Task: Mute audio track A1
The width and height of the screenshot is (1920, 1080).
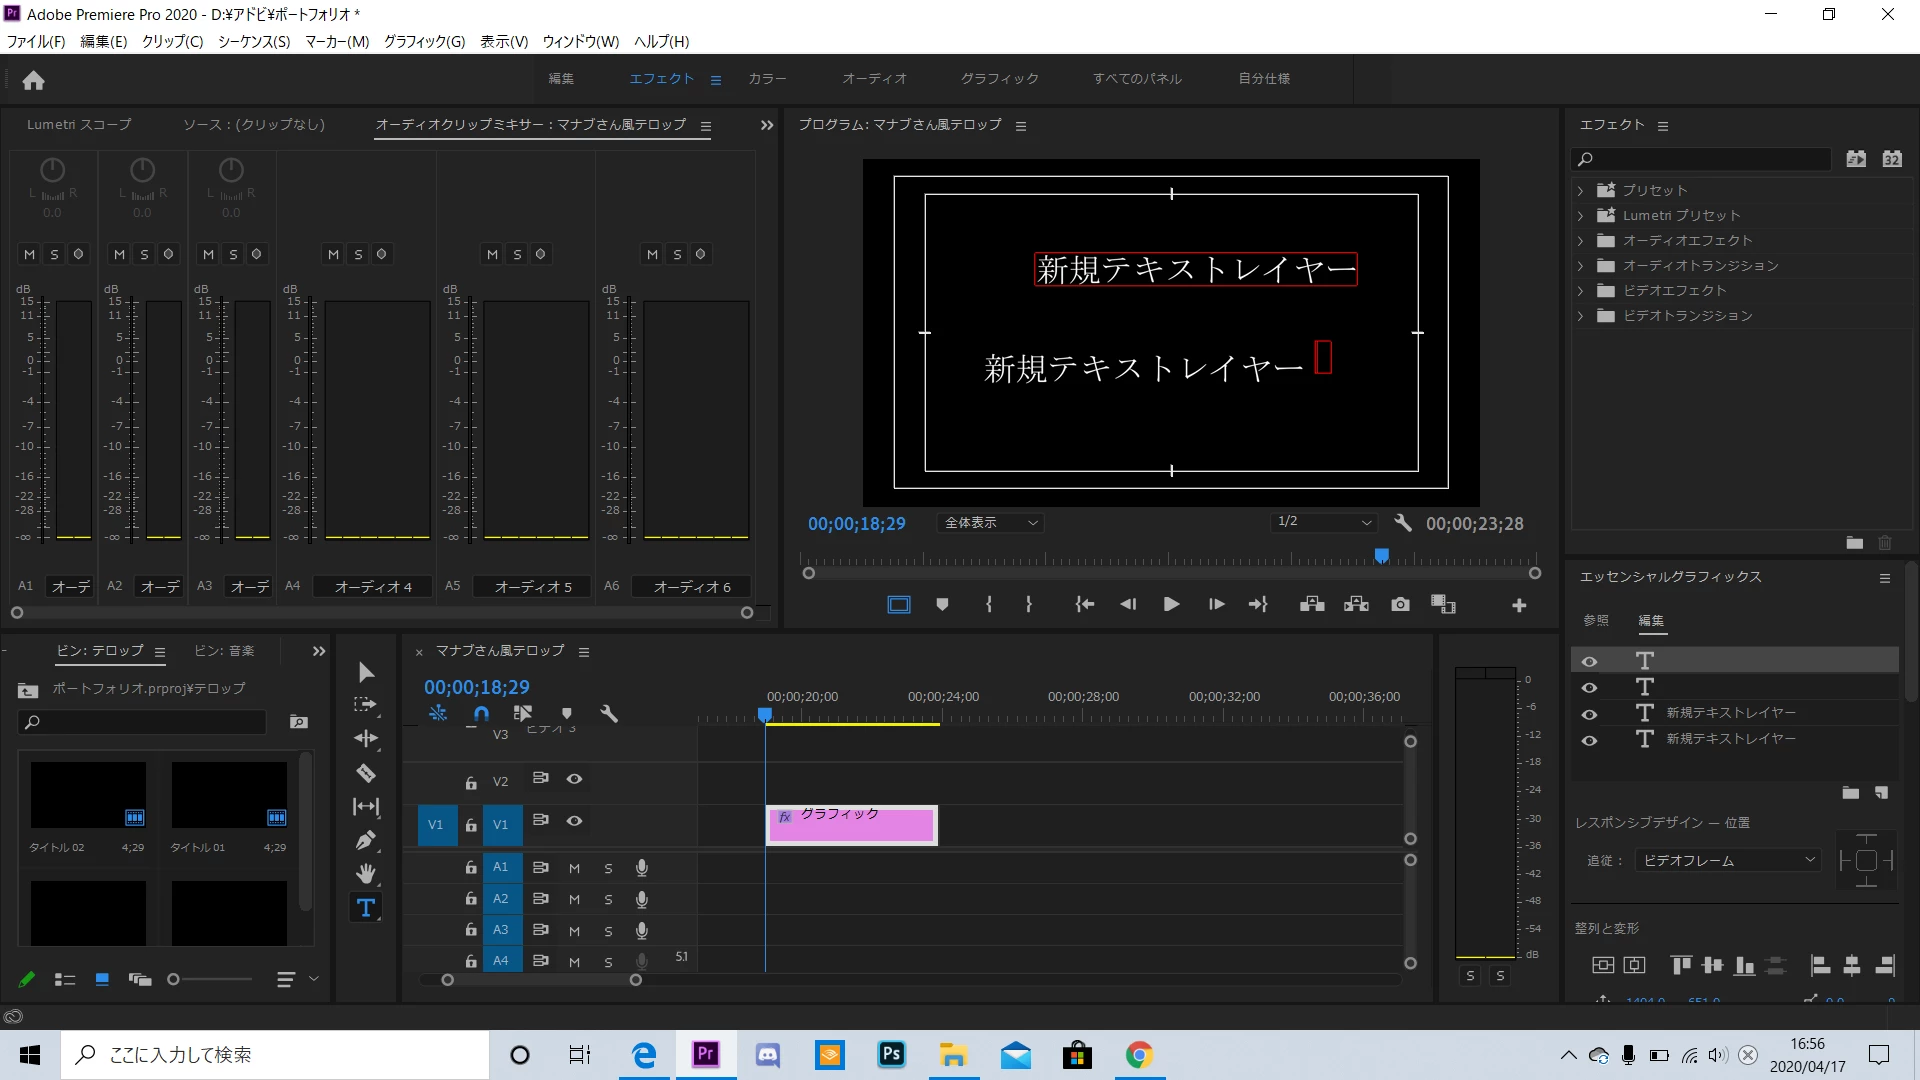Action: click(x=574, y=868)
